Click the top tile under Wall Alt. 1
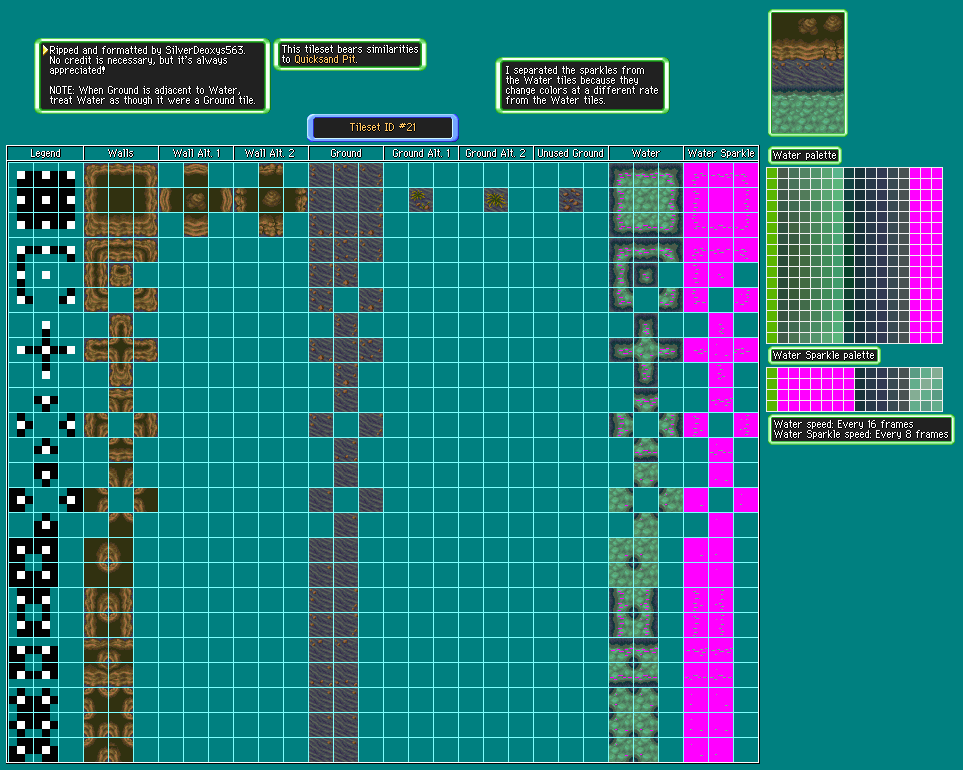Image resolution: width=963 pixels, height=770 pixels. pyautogui.click(x=196, y=175)
